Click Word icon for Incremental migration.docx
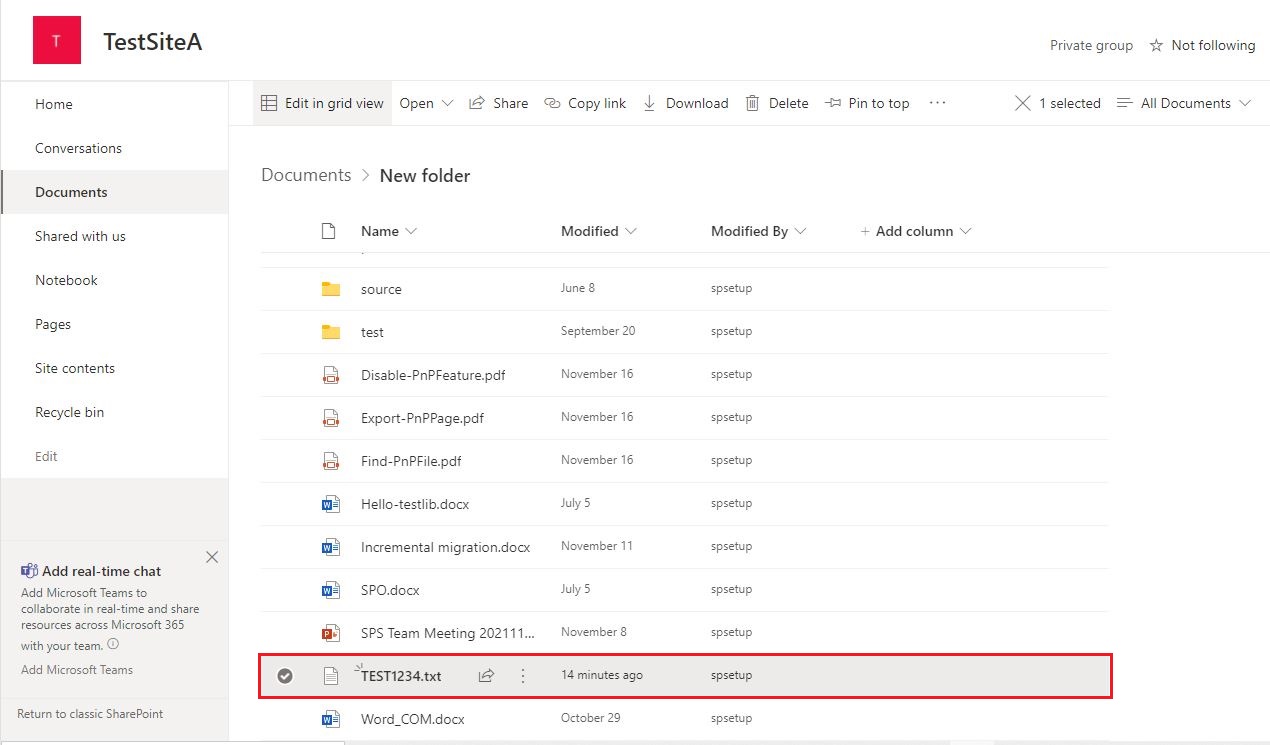 point(331,547)
